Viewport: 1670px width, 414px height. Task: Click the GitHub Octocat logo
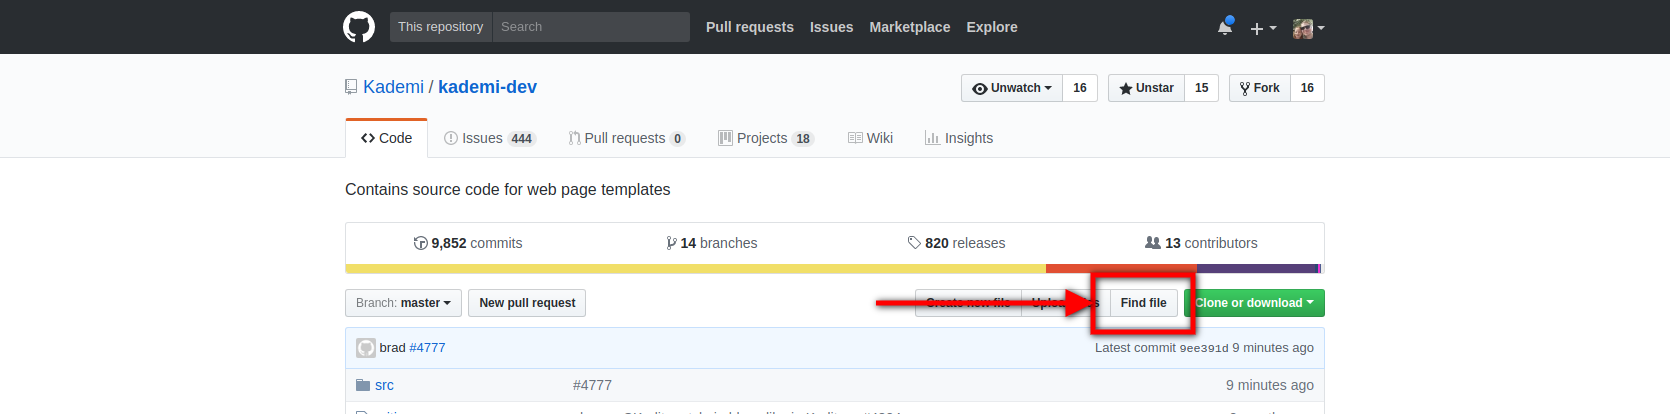359,27
